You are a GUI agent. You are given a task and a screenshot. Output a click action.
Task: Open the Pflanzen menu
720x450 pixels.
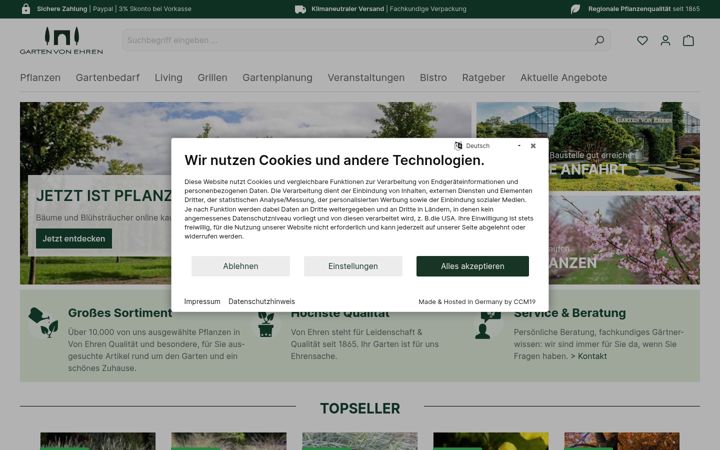40,78
